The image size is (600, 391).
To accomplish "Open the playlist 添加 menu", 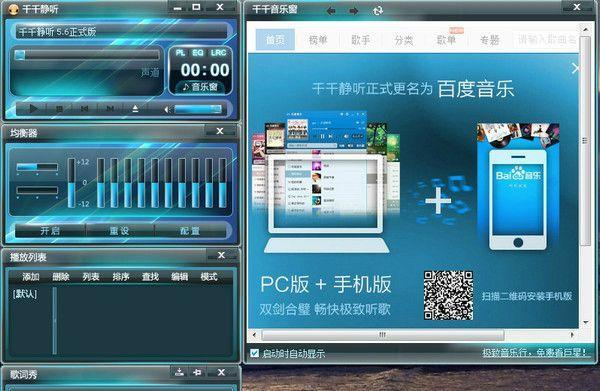I will (x=31, y=277).
